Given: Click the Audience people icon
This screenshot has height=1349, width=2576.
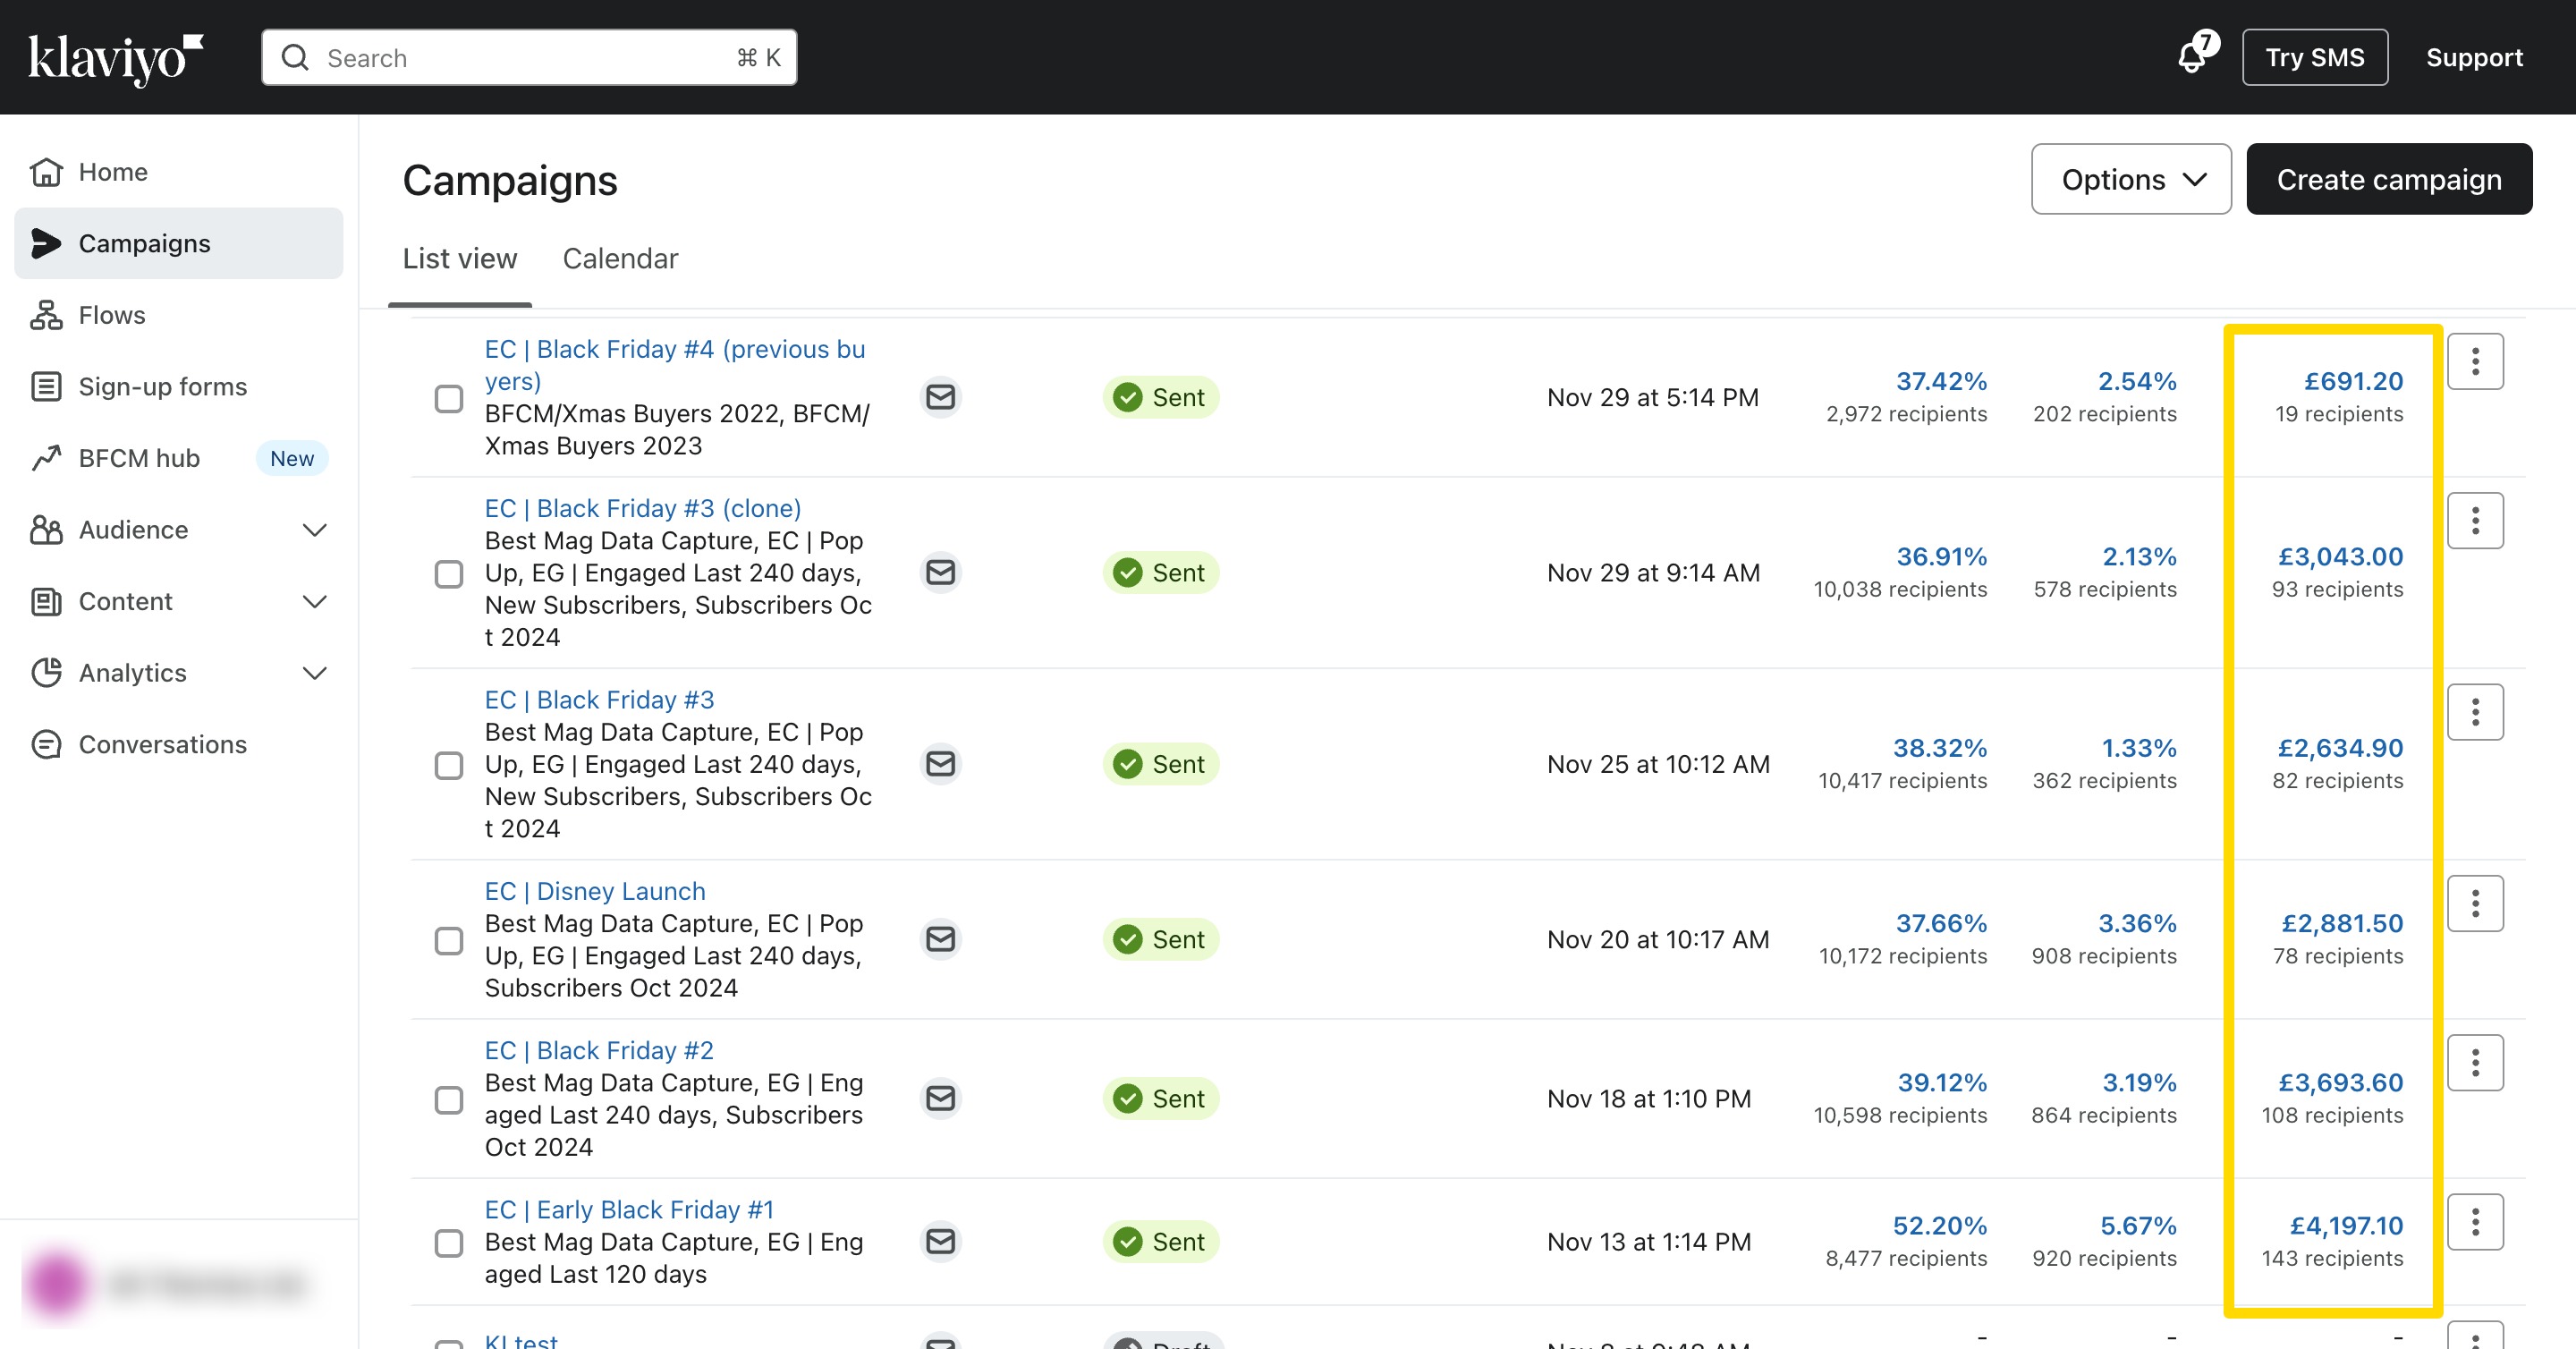Looking at the screenshot, I should click(x=46, y=529).
